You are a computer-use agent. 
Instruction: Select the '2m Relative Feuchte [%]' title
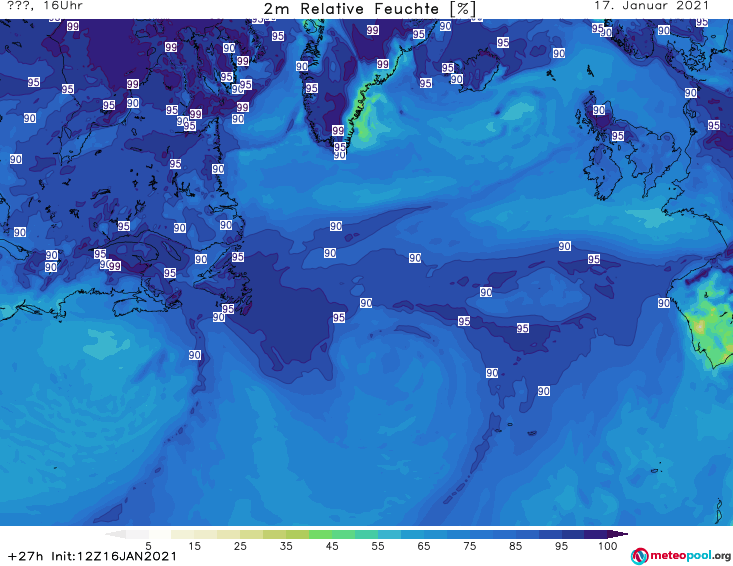click(x=370, y=8)
